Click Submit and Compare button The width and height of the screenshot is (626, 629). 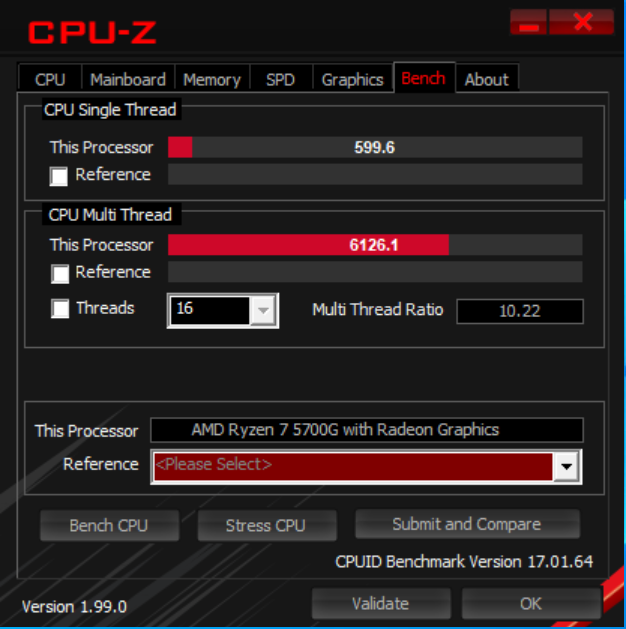point(467,524)
